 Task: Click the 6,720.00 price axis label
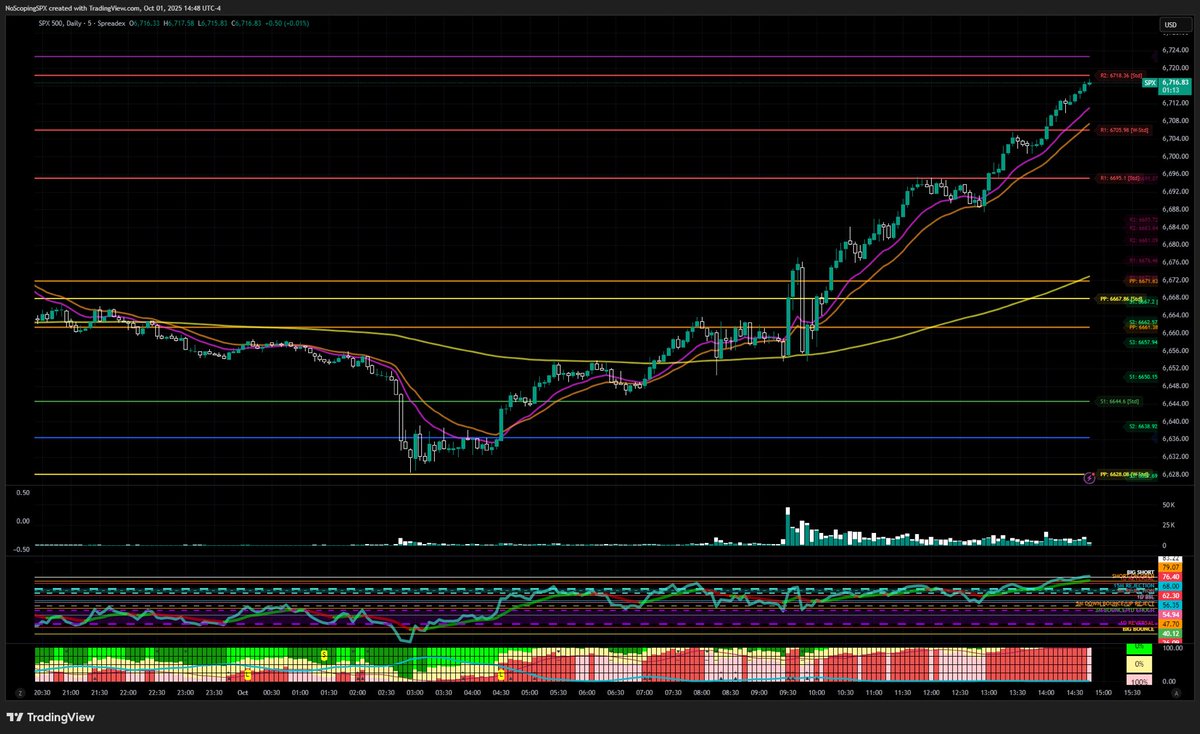tap(1174, 67)
